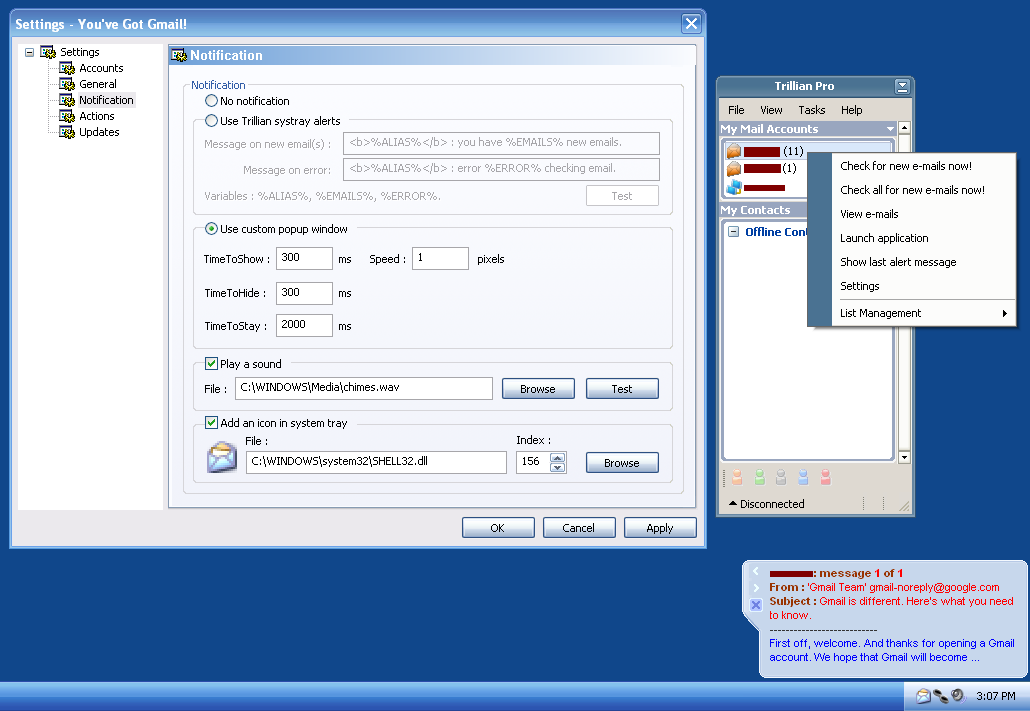Click the network connection tray icon
Viewport: 1030px width, 711px height.
[940, 696]
